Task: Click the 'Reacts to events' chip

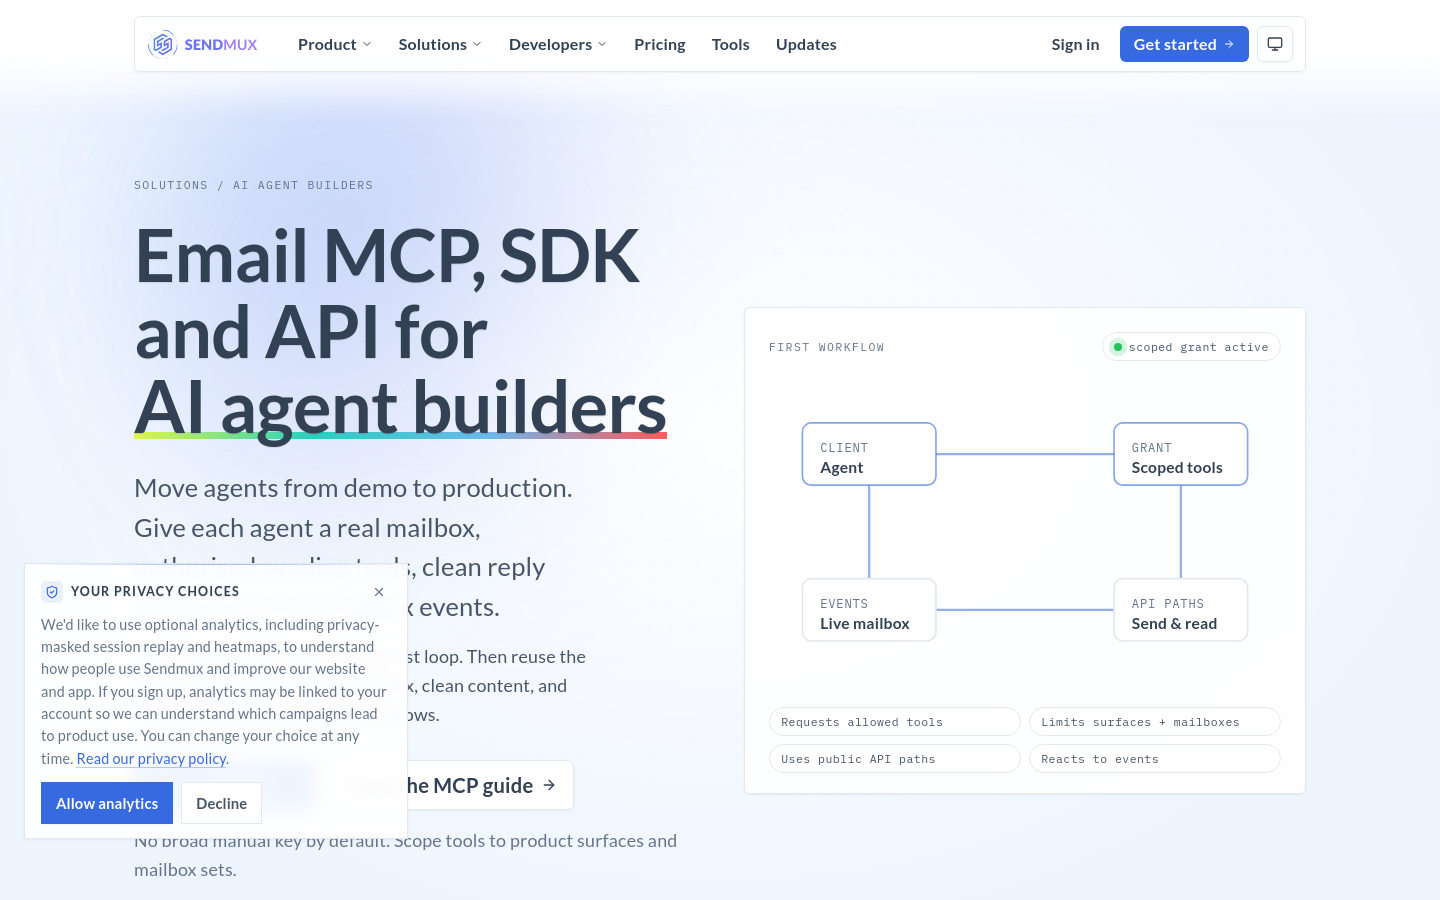Action: (1155, 759)
